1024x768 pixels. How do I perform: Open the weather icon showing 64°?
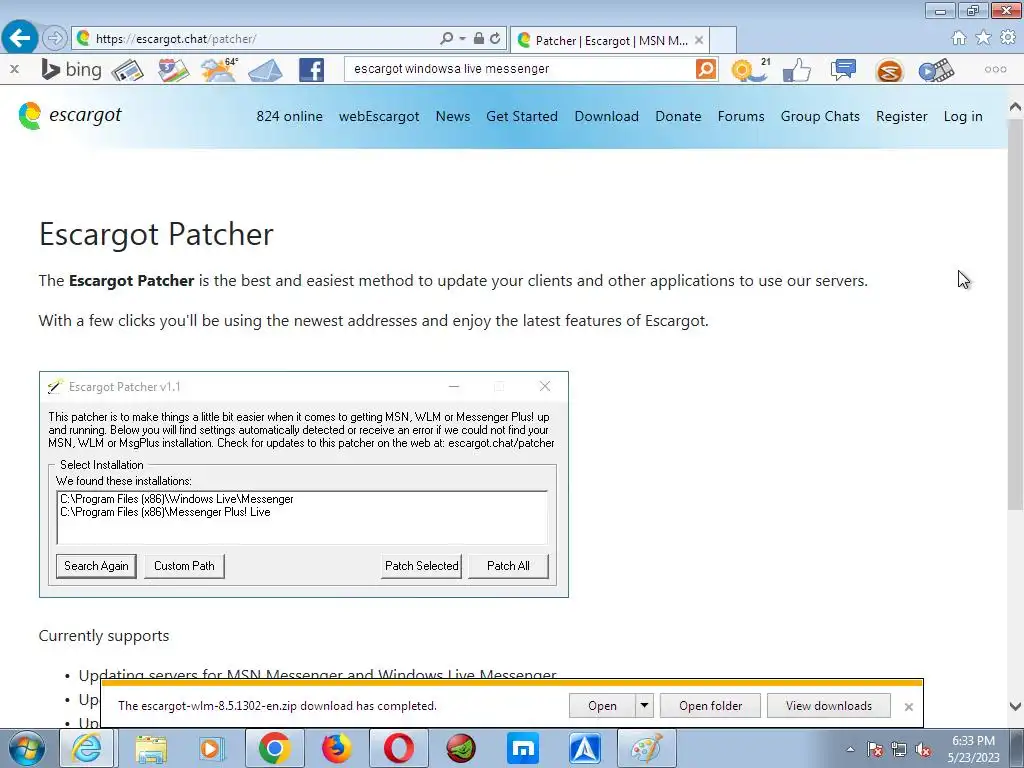pos(219,69)
